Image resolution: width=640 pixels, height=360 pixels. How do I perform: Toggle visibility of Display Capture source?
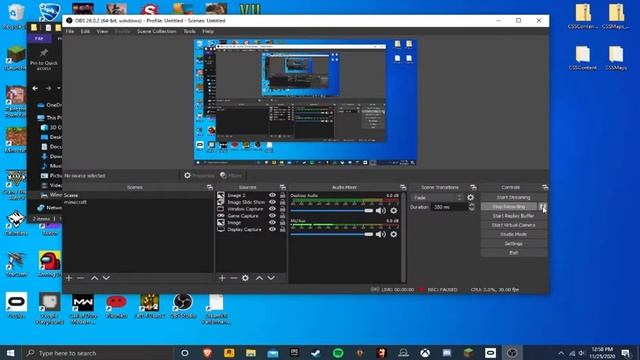pyautogui.click(x=272, y=229)
